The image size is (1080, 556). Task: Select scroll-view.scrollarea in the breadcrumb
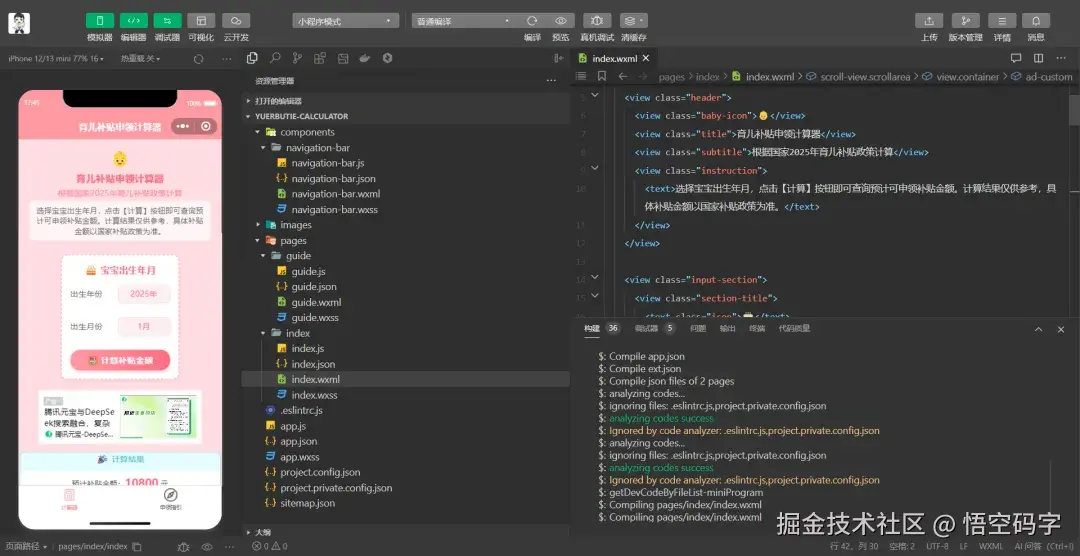[x=865, y=77]
